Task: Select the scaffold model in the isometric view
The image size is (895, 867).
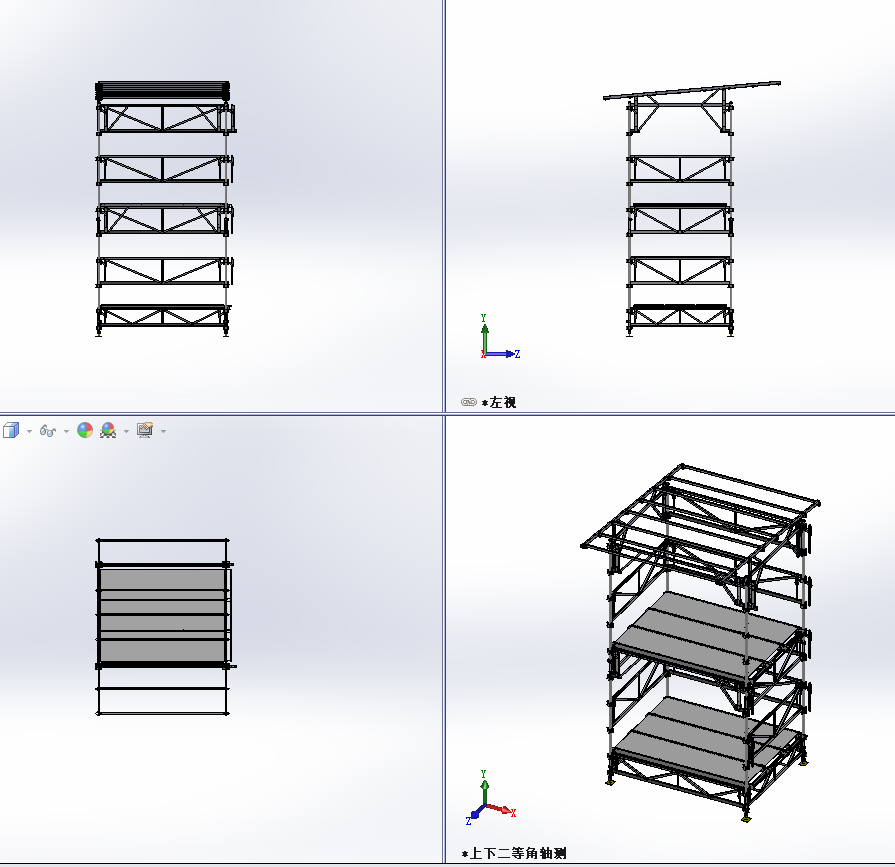Action: pos(701,643)
